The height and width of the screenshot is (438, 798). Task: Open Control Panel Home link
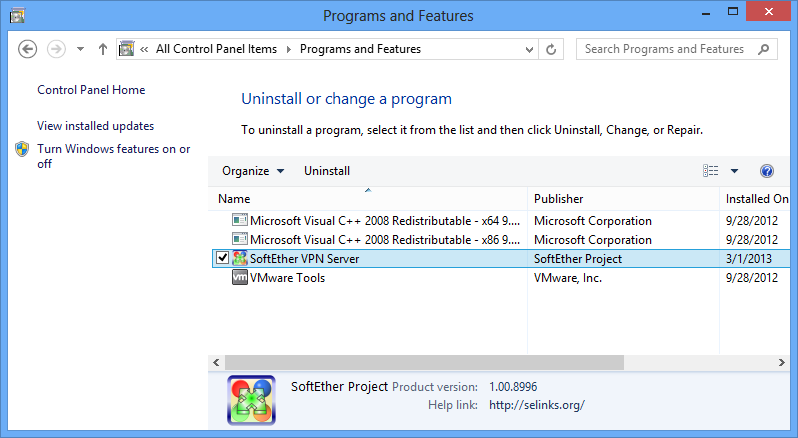click(91, 90)
